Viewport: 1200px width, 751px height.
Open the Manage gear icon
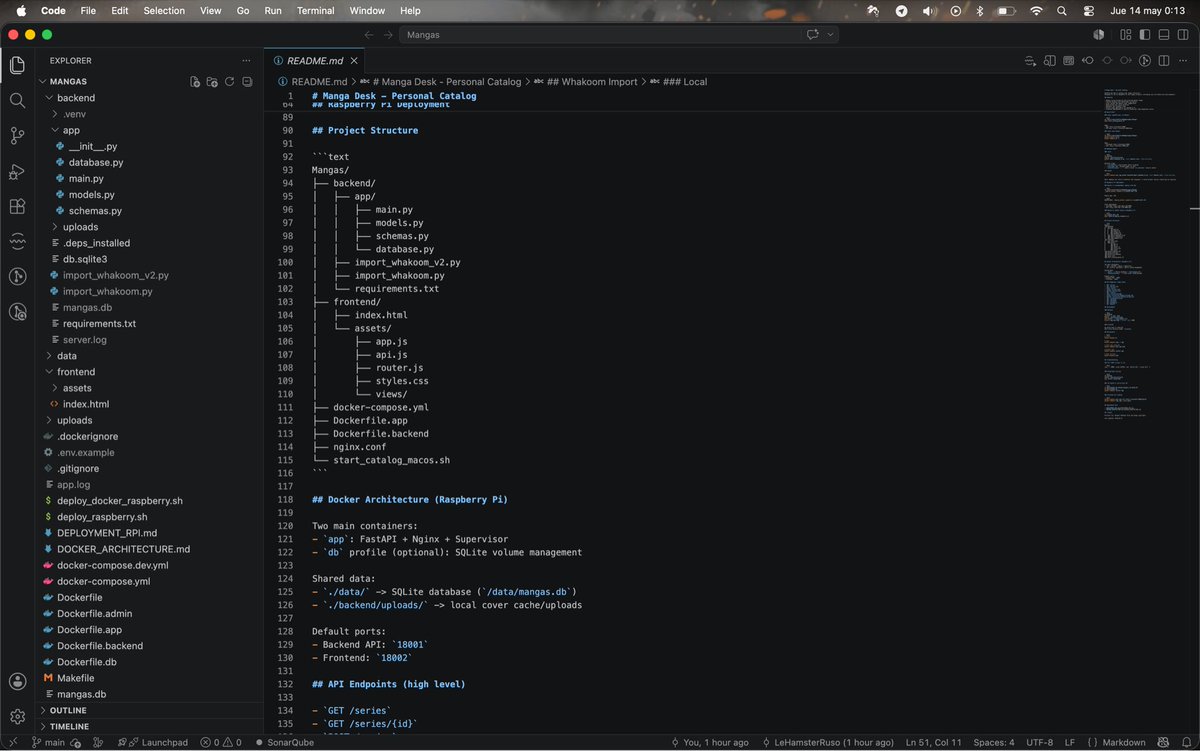(x=17, y=716)
